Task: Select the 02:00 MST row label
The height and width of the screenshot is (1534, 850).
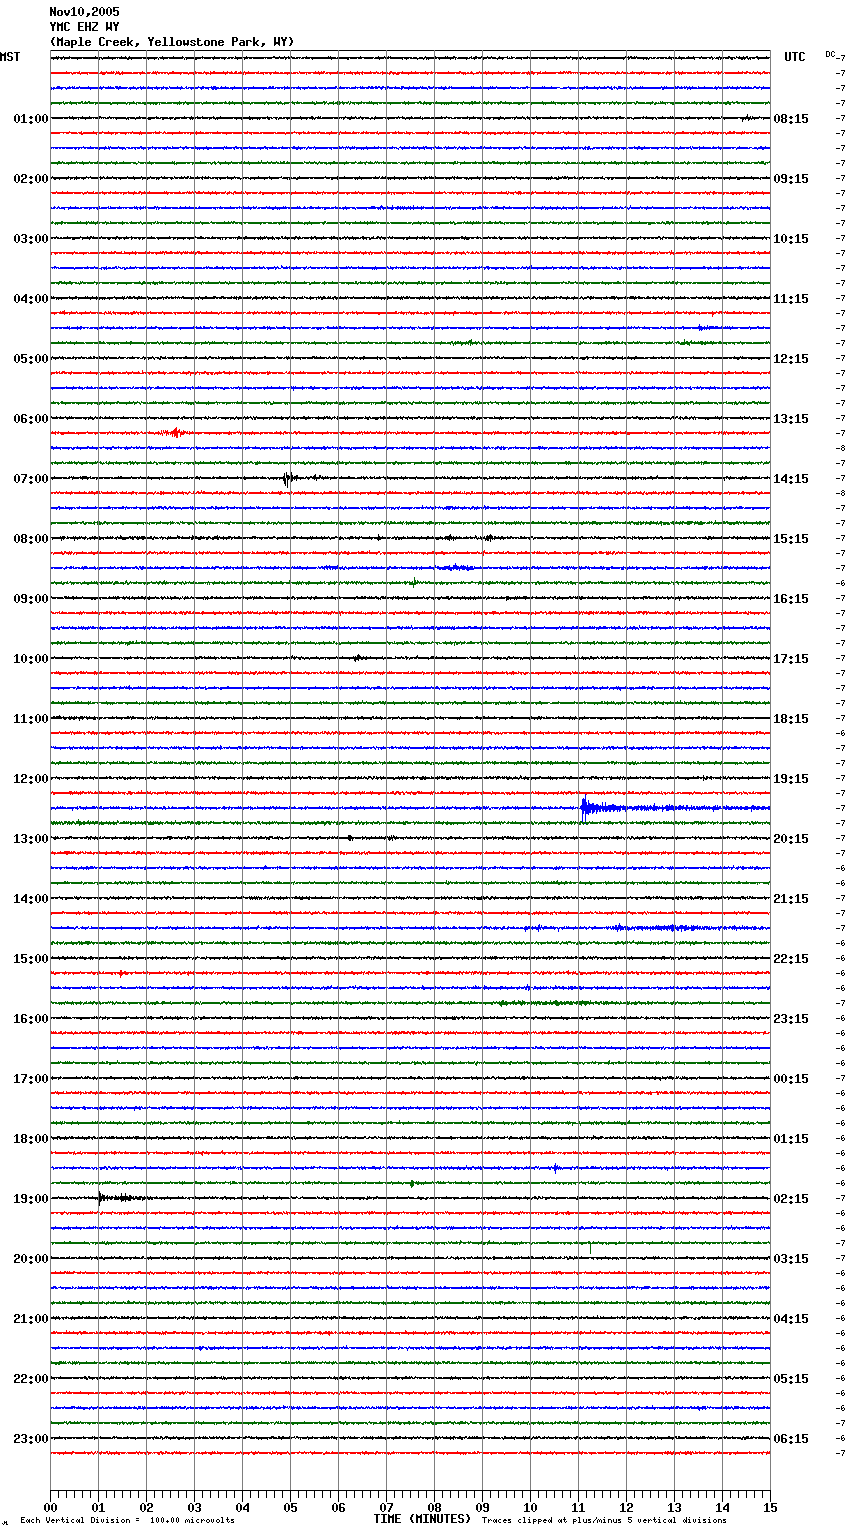Action: coord(31,179)
